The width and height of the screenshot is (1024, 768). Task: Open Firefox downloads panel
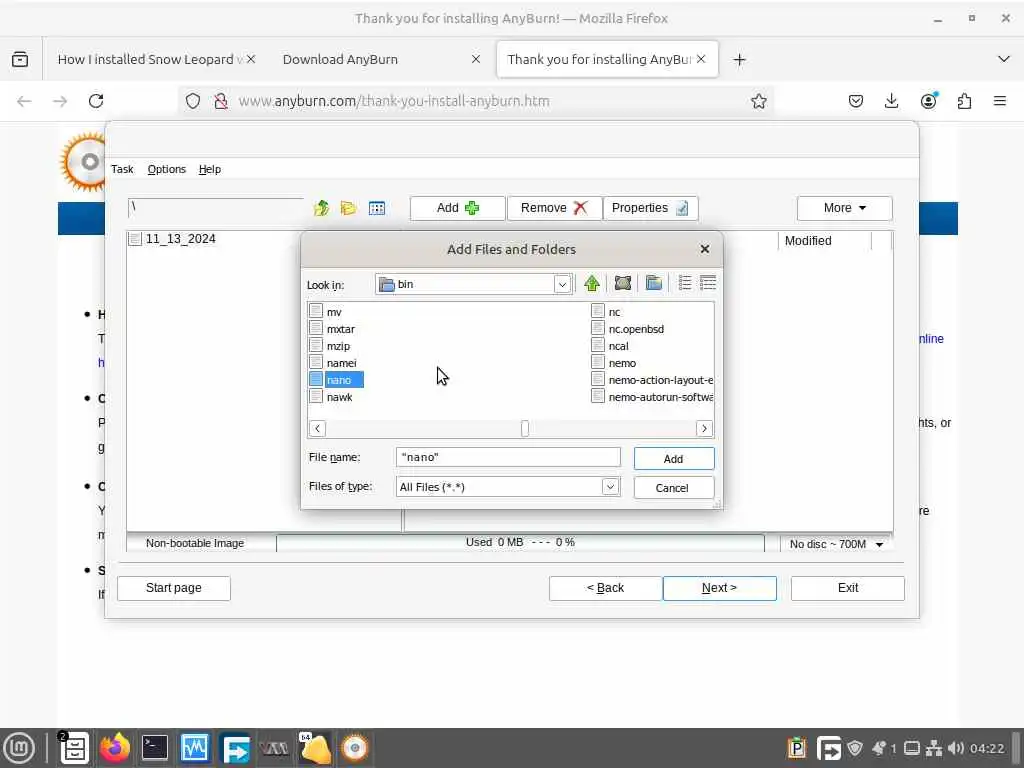891,101
